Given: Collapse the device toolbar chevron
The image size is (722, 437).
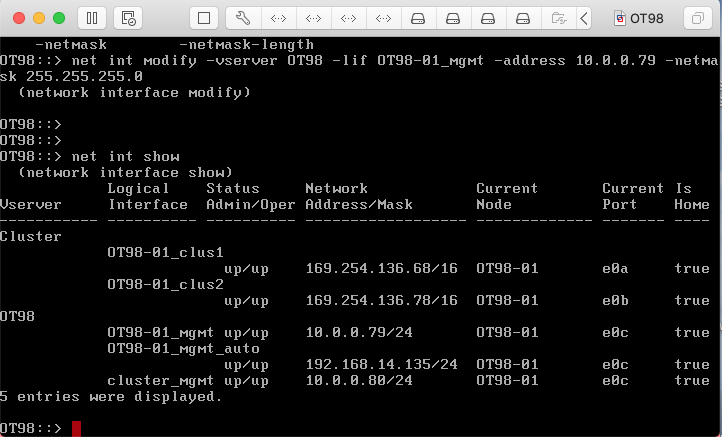Looking at the screenshot, I should point(584,18).
